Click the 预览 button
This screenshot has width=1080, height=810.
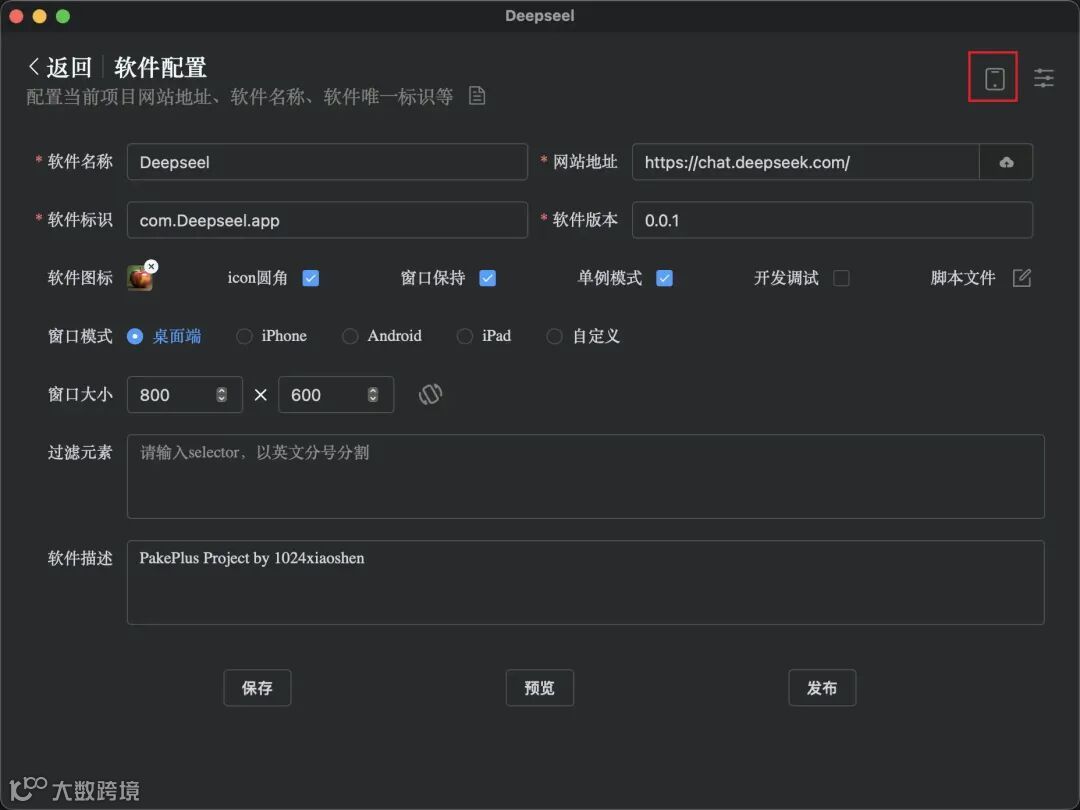point(539,687)
